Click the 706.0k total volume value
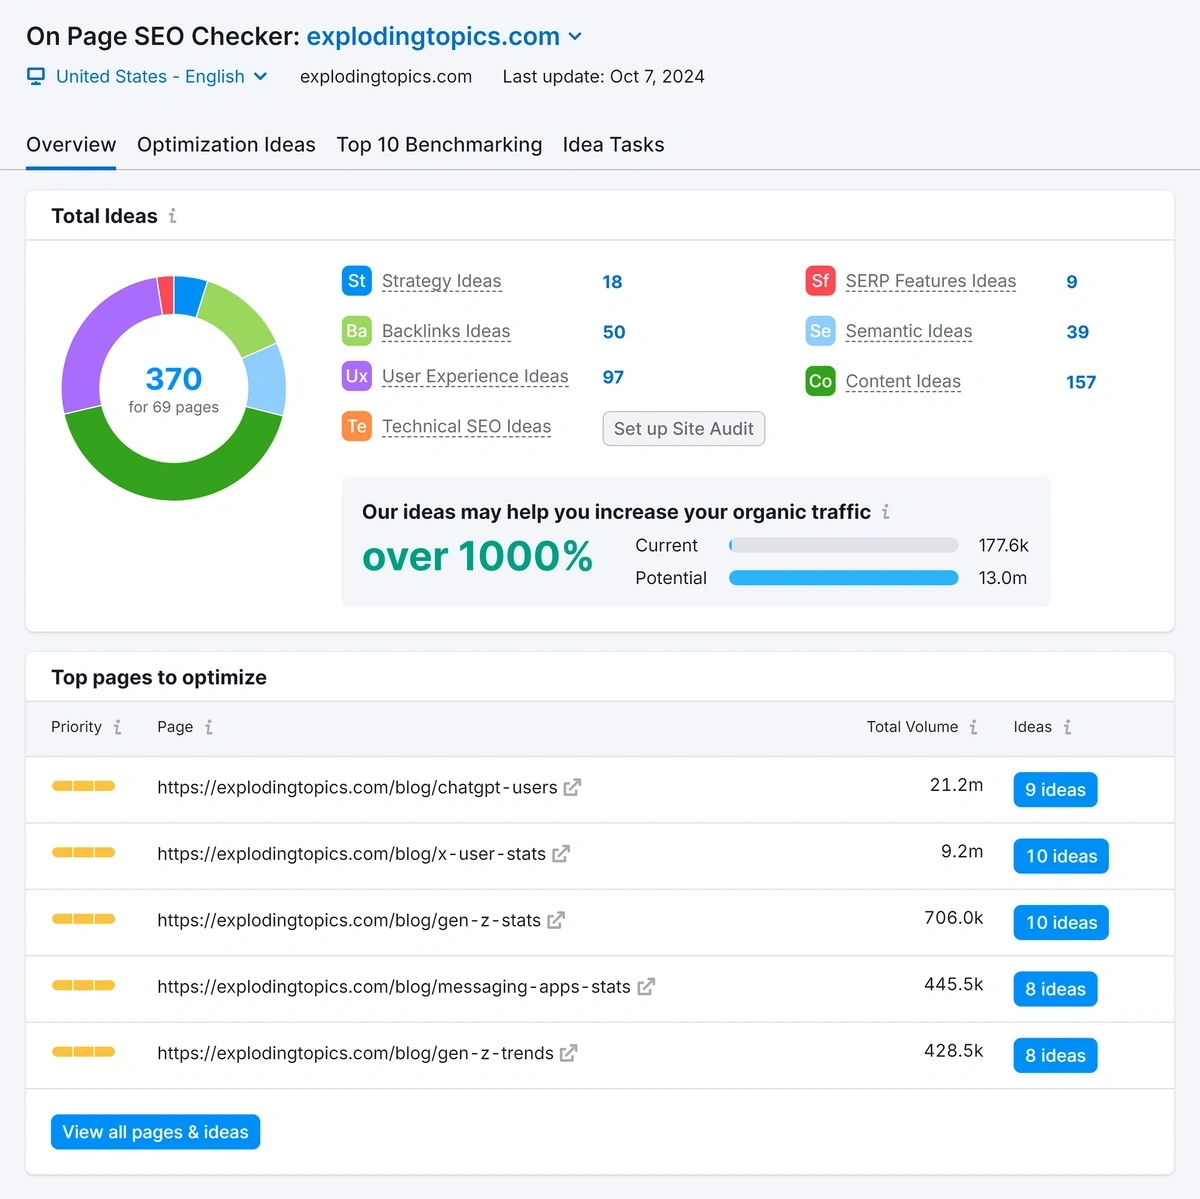 [954, 918]
